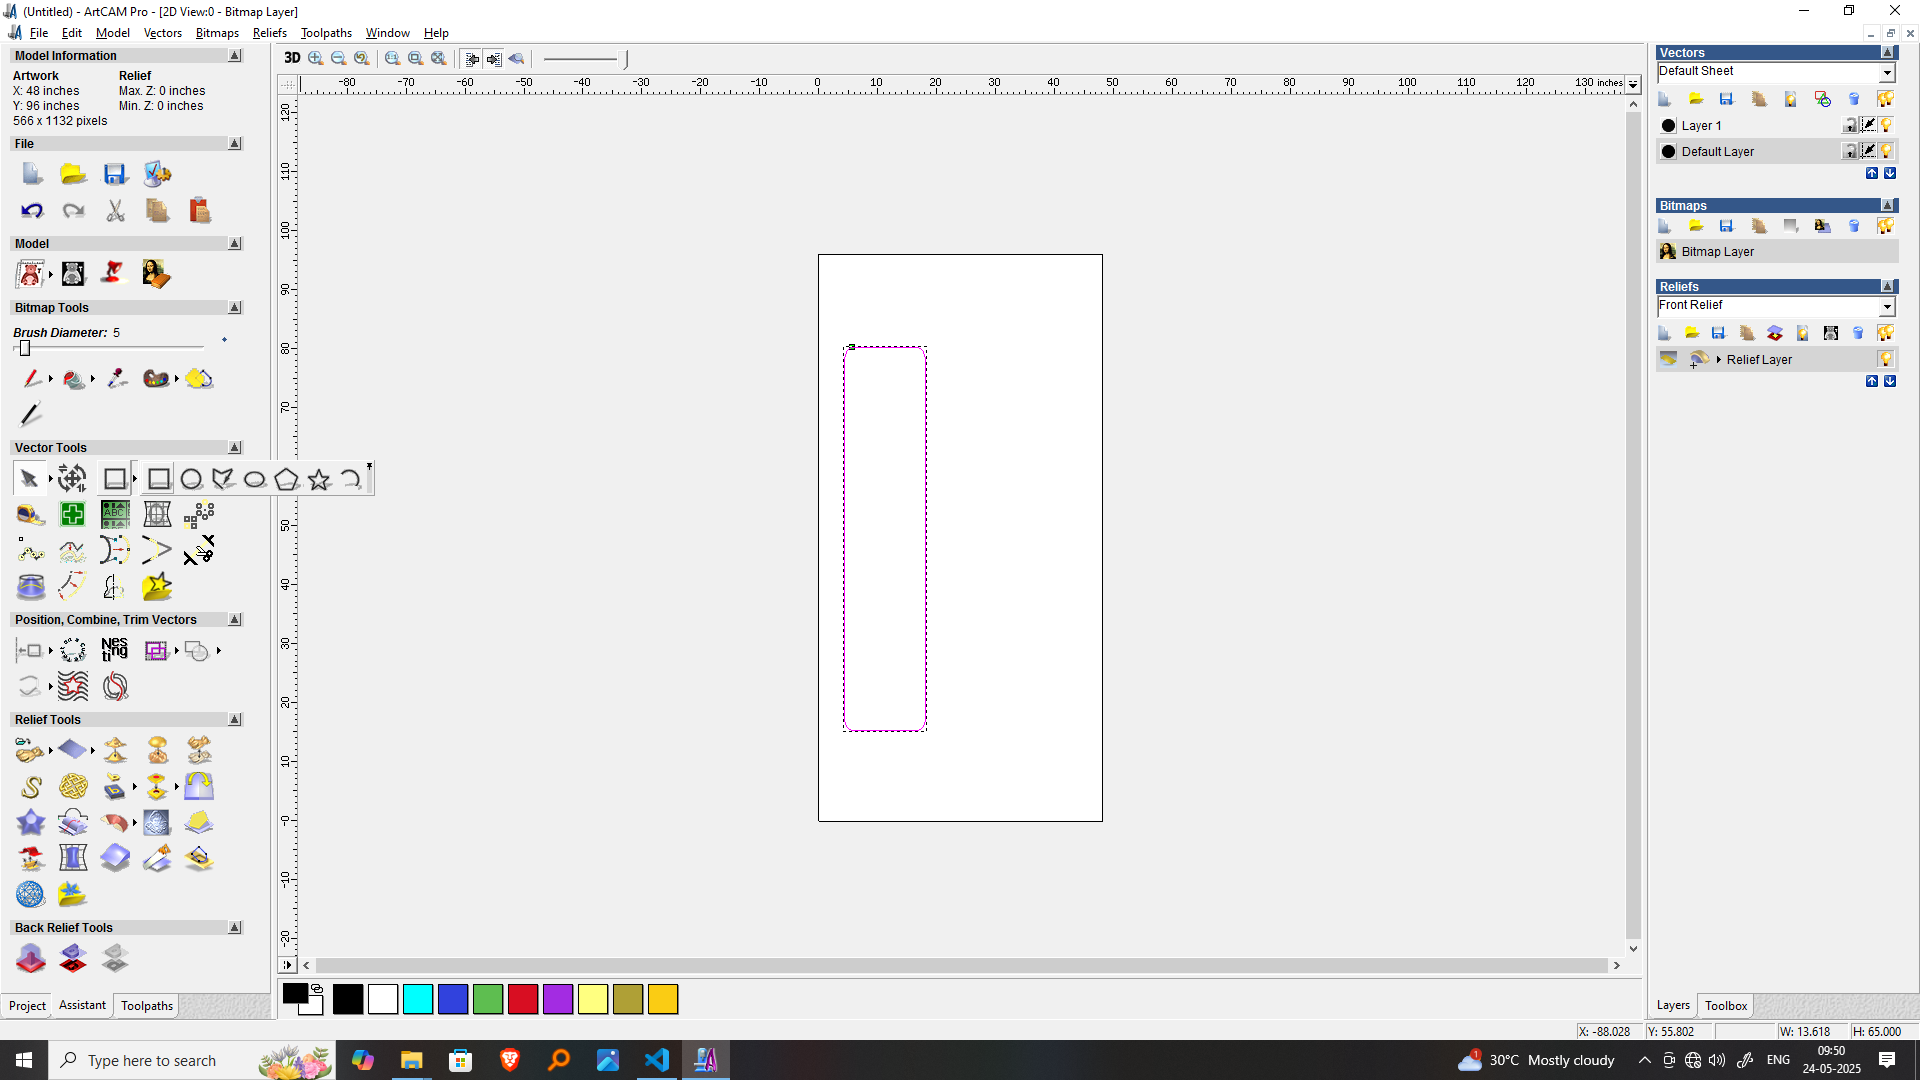This screenshot has width=1920, height=1080.
Task: Open File Explorer from the taskbar
Action: (x=411, y=1060)
